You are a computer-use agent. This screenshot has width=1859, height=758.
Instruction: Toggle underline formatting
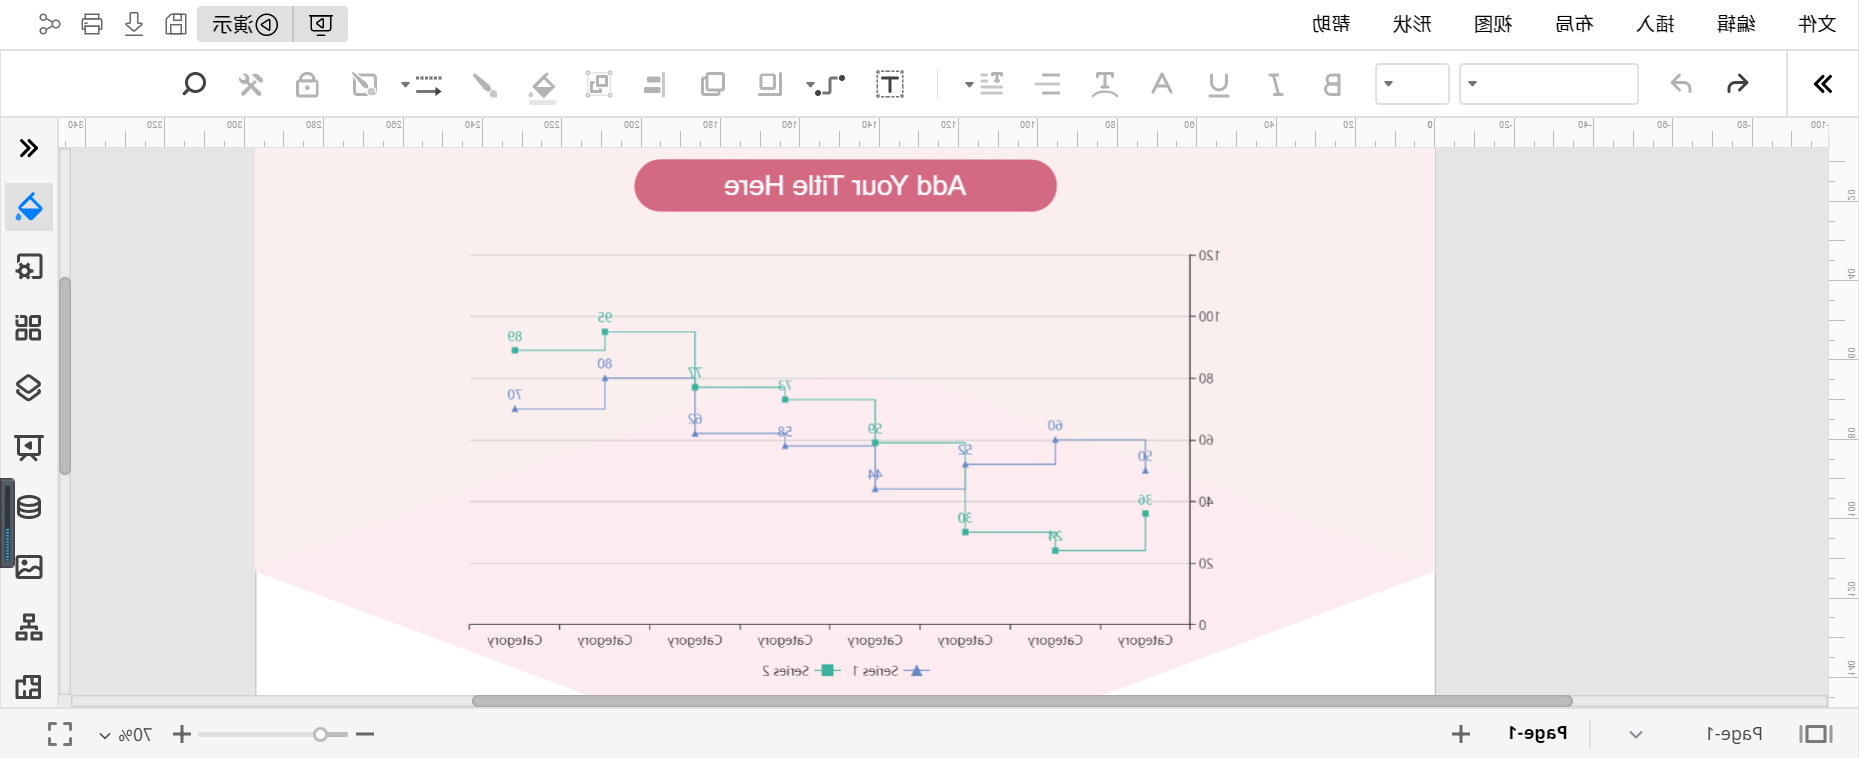[1219, 84]
